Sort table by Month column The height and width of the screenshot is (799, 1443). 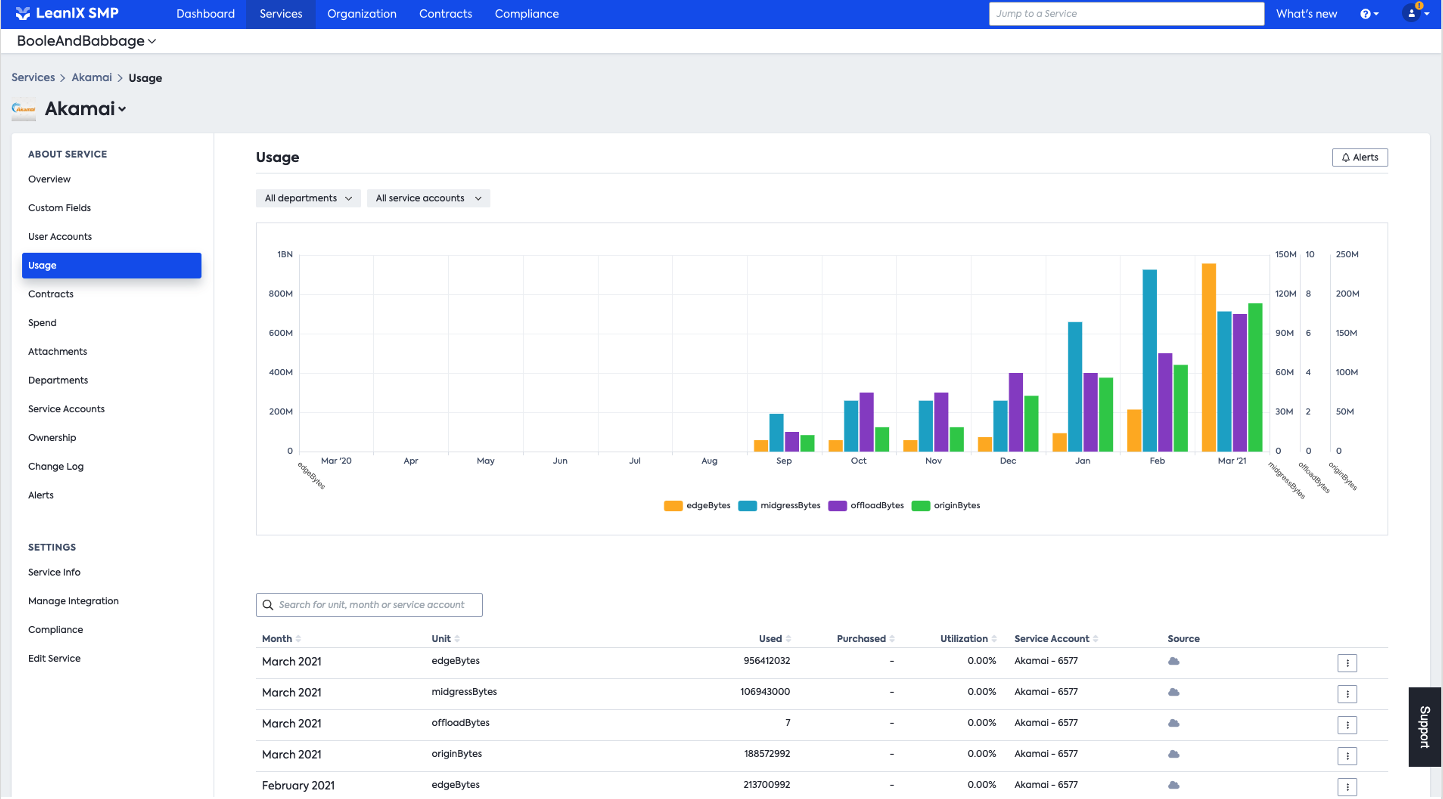[x=281, y=638]
